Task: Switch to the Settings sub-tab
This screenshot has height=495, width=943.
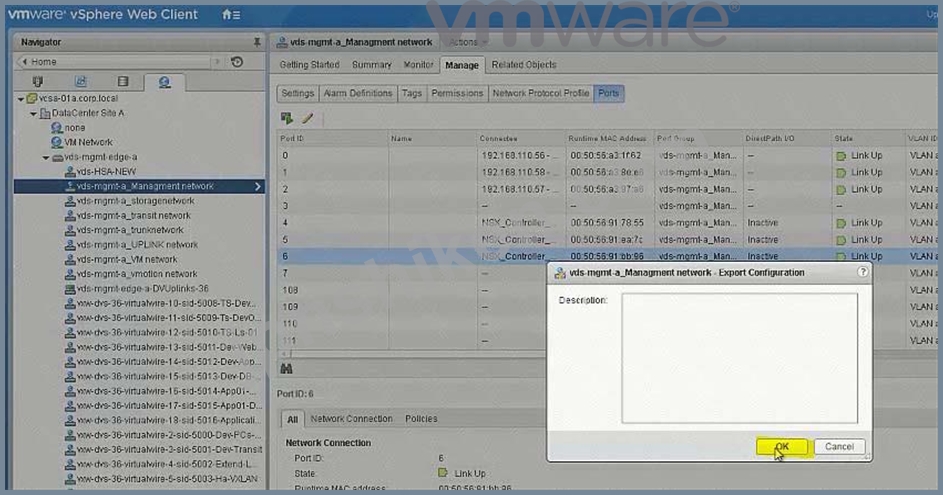Action: 298,93
